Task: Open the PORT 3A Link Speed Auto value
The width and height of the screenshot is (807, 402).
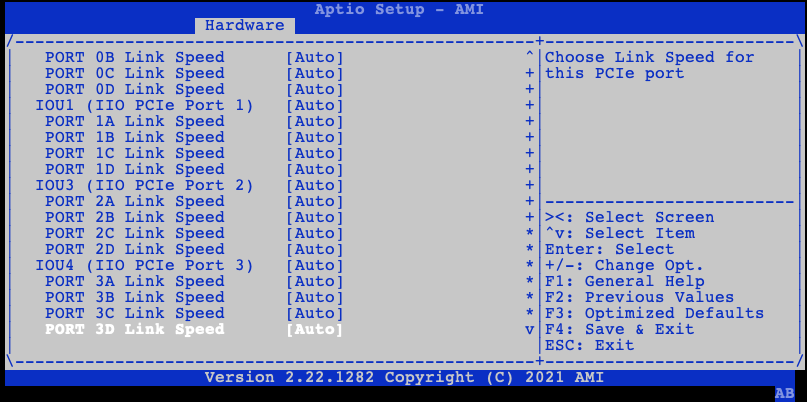Action: click(314, 281)
